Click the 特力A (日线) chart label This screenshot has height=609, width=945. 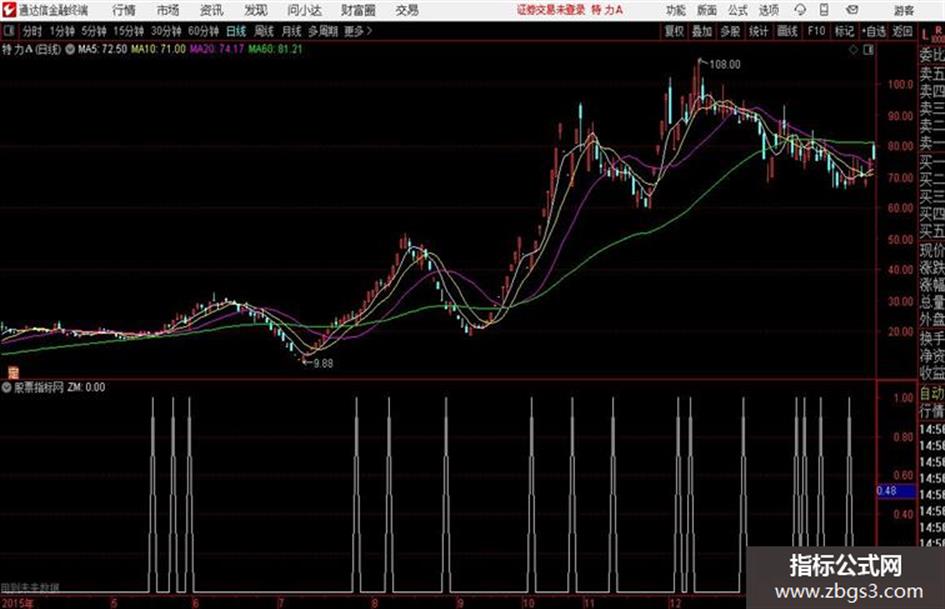[x=31, y=49]
